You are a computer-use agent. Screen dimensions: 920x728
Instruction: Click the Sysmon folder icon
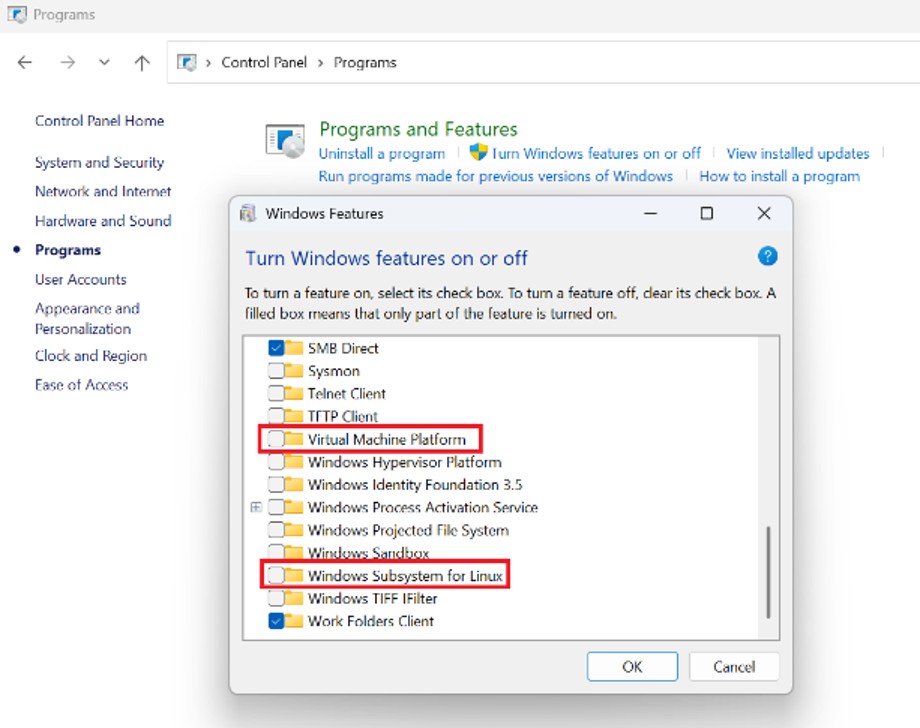pyautogui.click(x=294, y=371)
